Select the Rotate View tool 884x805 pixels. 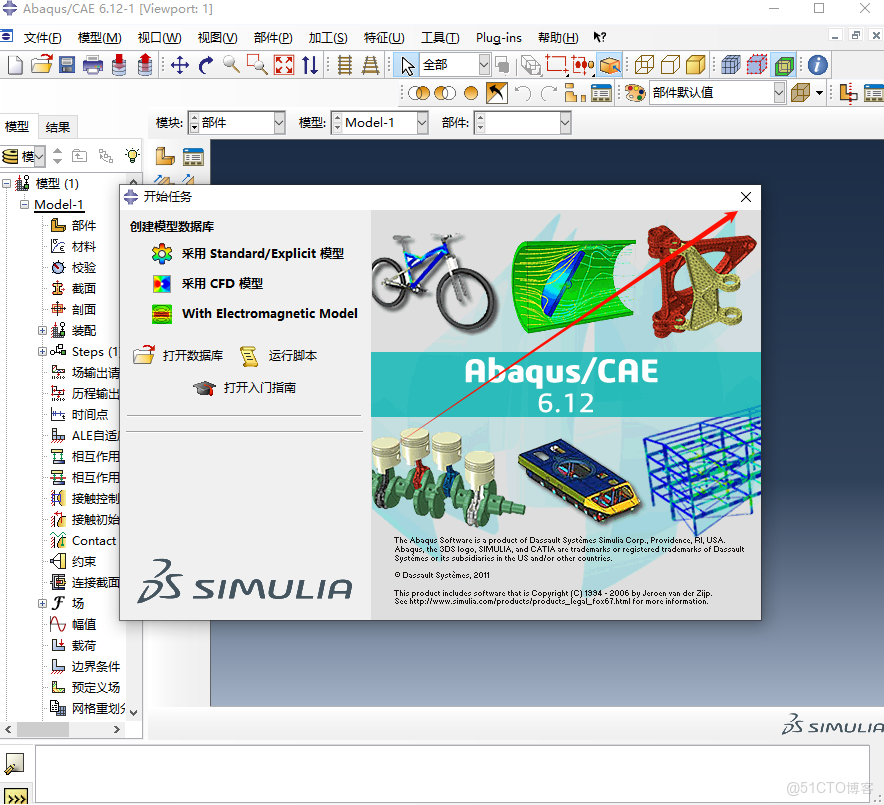(206, 64)
